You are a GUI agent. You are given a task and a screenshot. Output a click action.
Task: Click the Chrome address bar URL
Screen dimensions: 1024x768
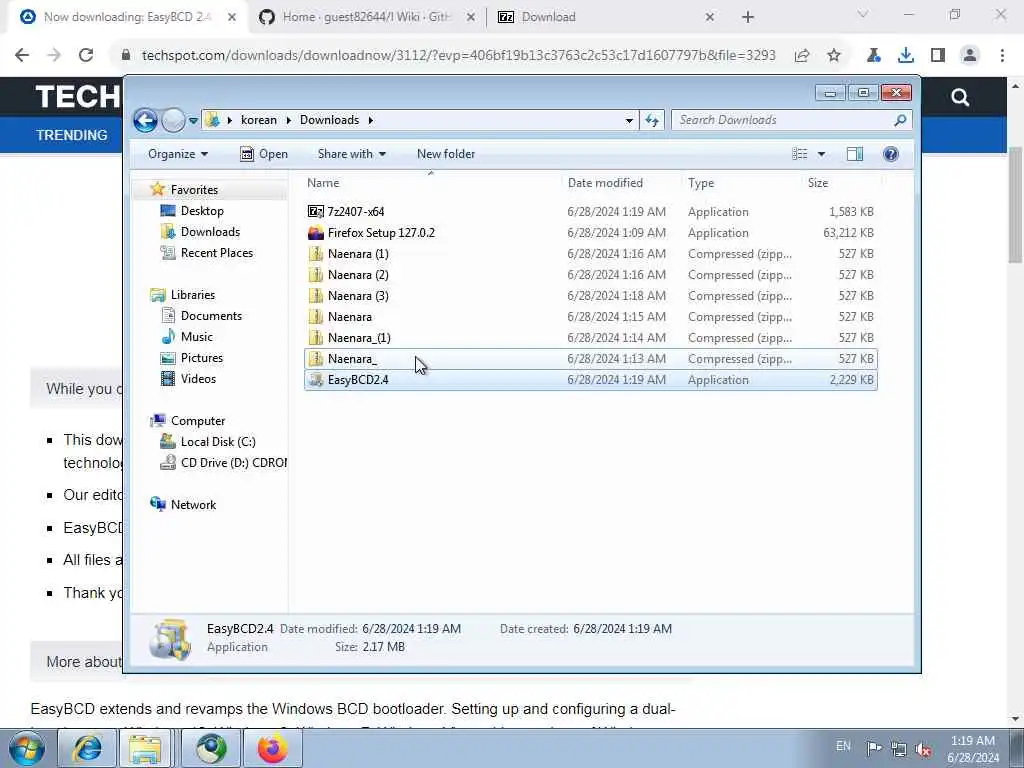[458, 56]
